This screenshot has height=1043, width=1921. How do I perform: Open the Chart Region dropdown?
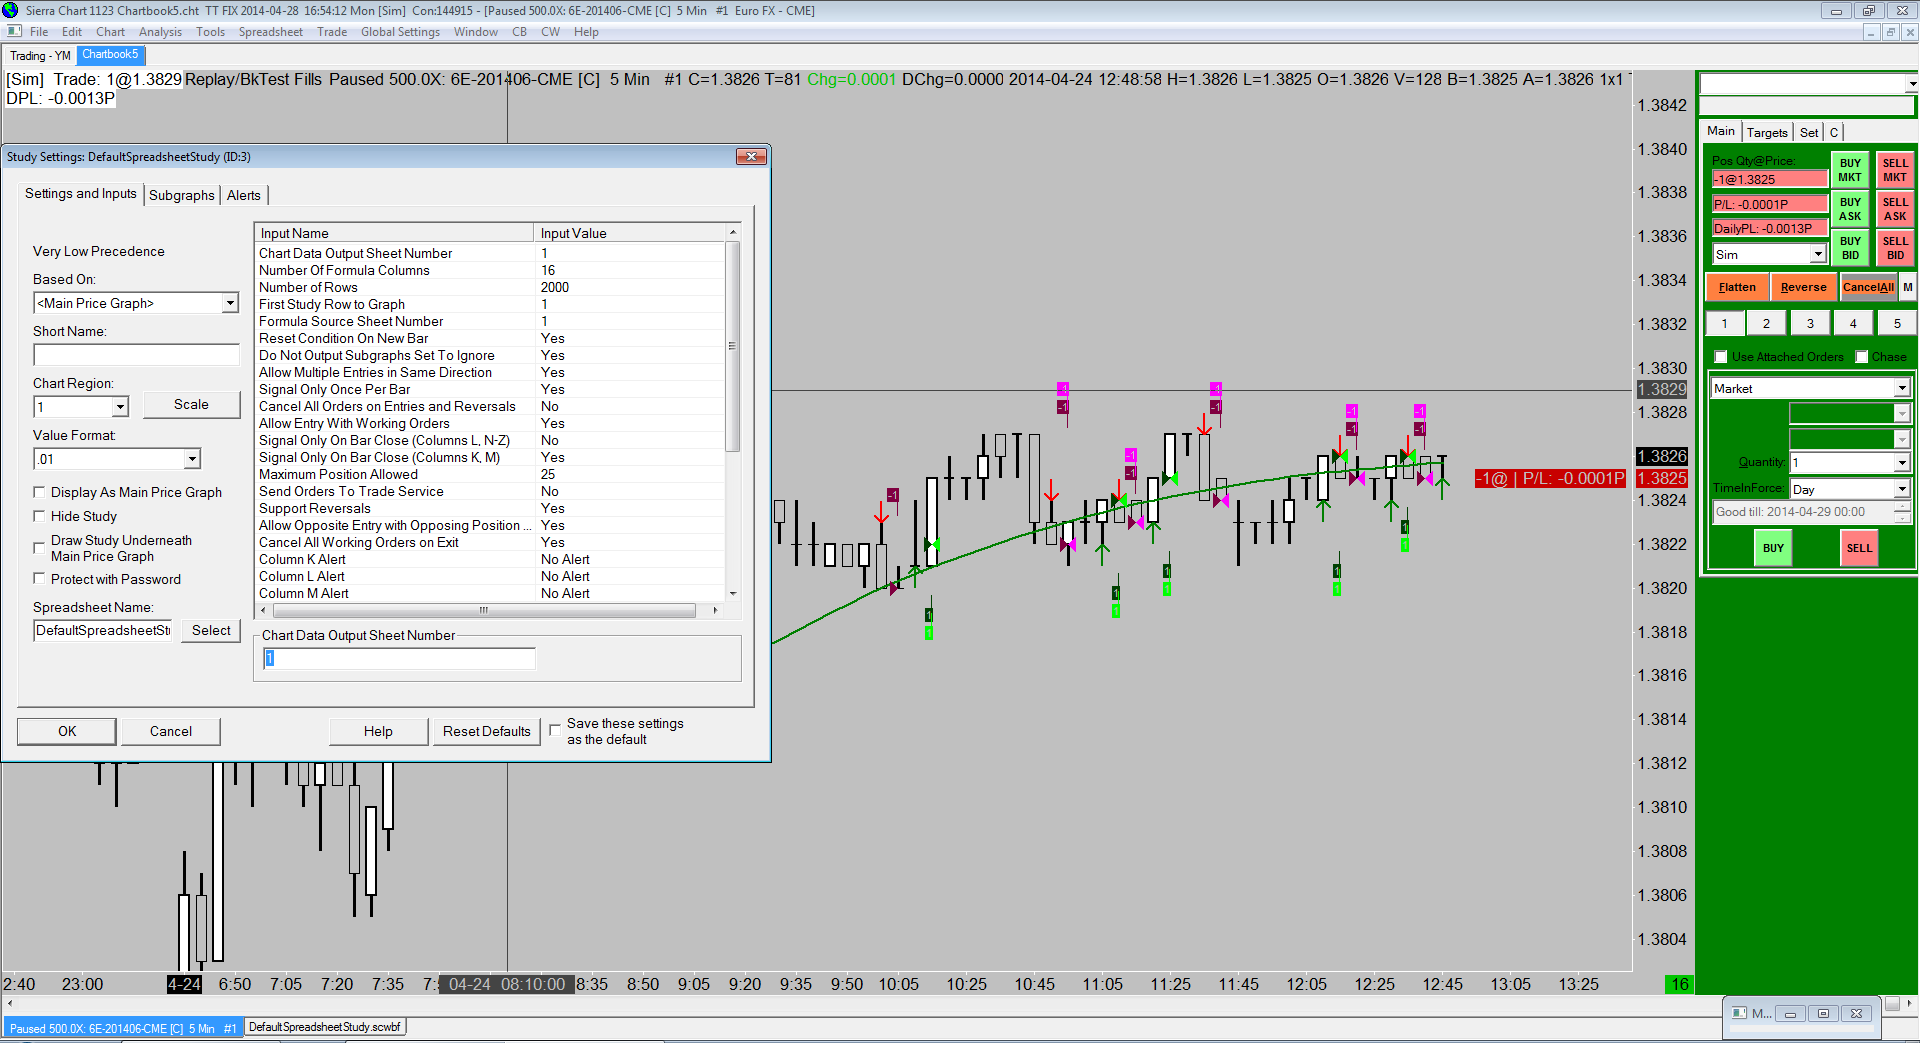tap(120, 407)
